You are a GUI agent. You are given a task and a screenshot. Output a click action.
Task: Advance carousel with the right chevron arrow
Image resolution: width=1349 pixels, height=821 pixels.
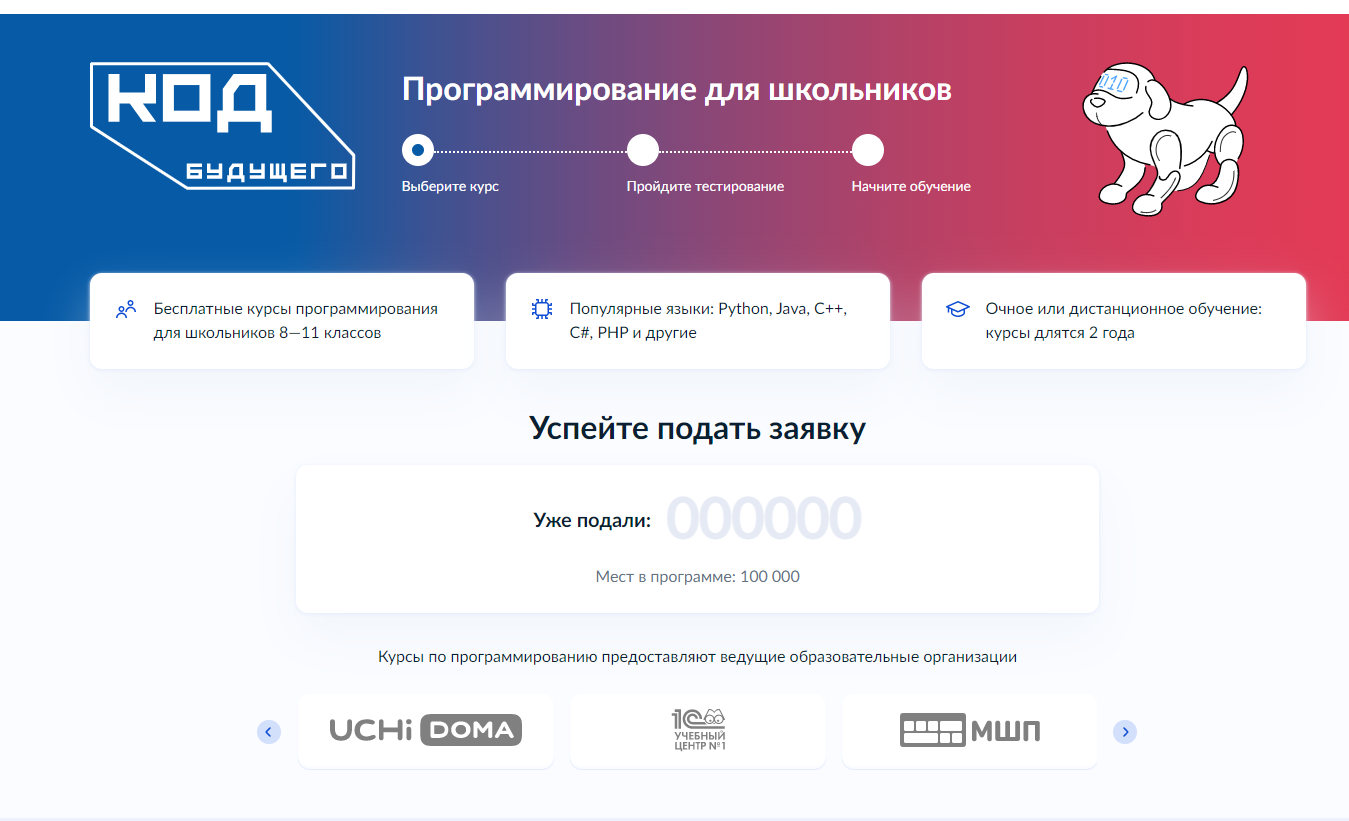pos(1125,732)
